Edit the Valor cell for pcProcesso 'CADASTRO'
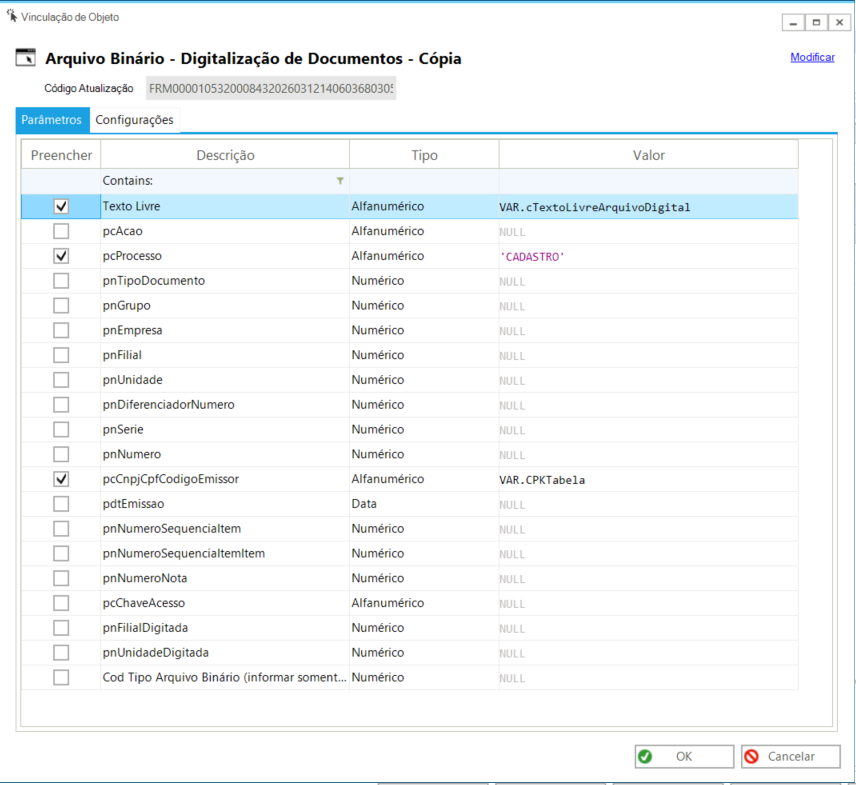Image resolution: width=856 pixels, height=785 pixels. point(648,256)
